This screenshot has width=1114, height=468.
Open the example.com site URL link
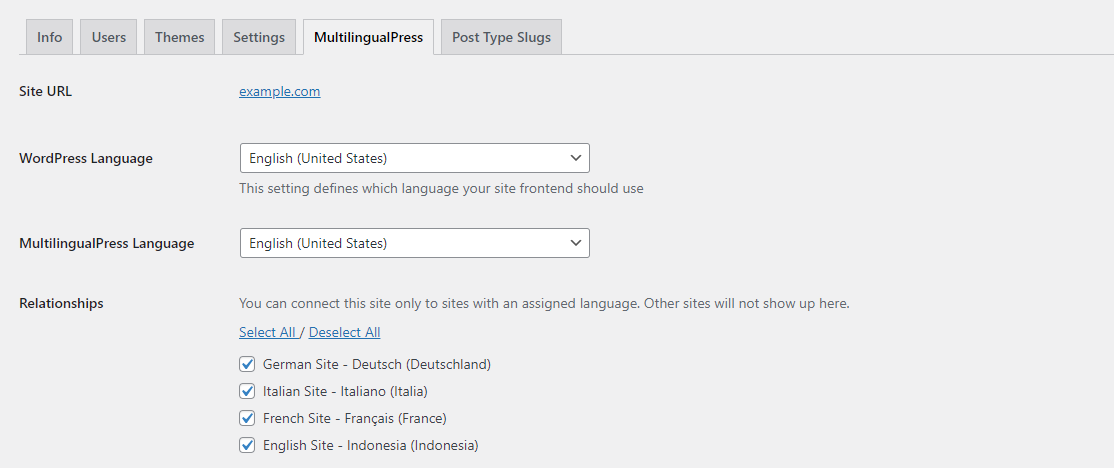click(280, 92)
